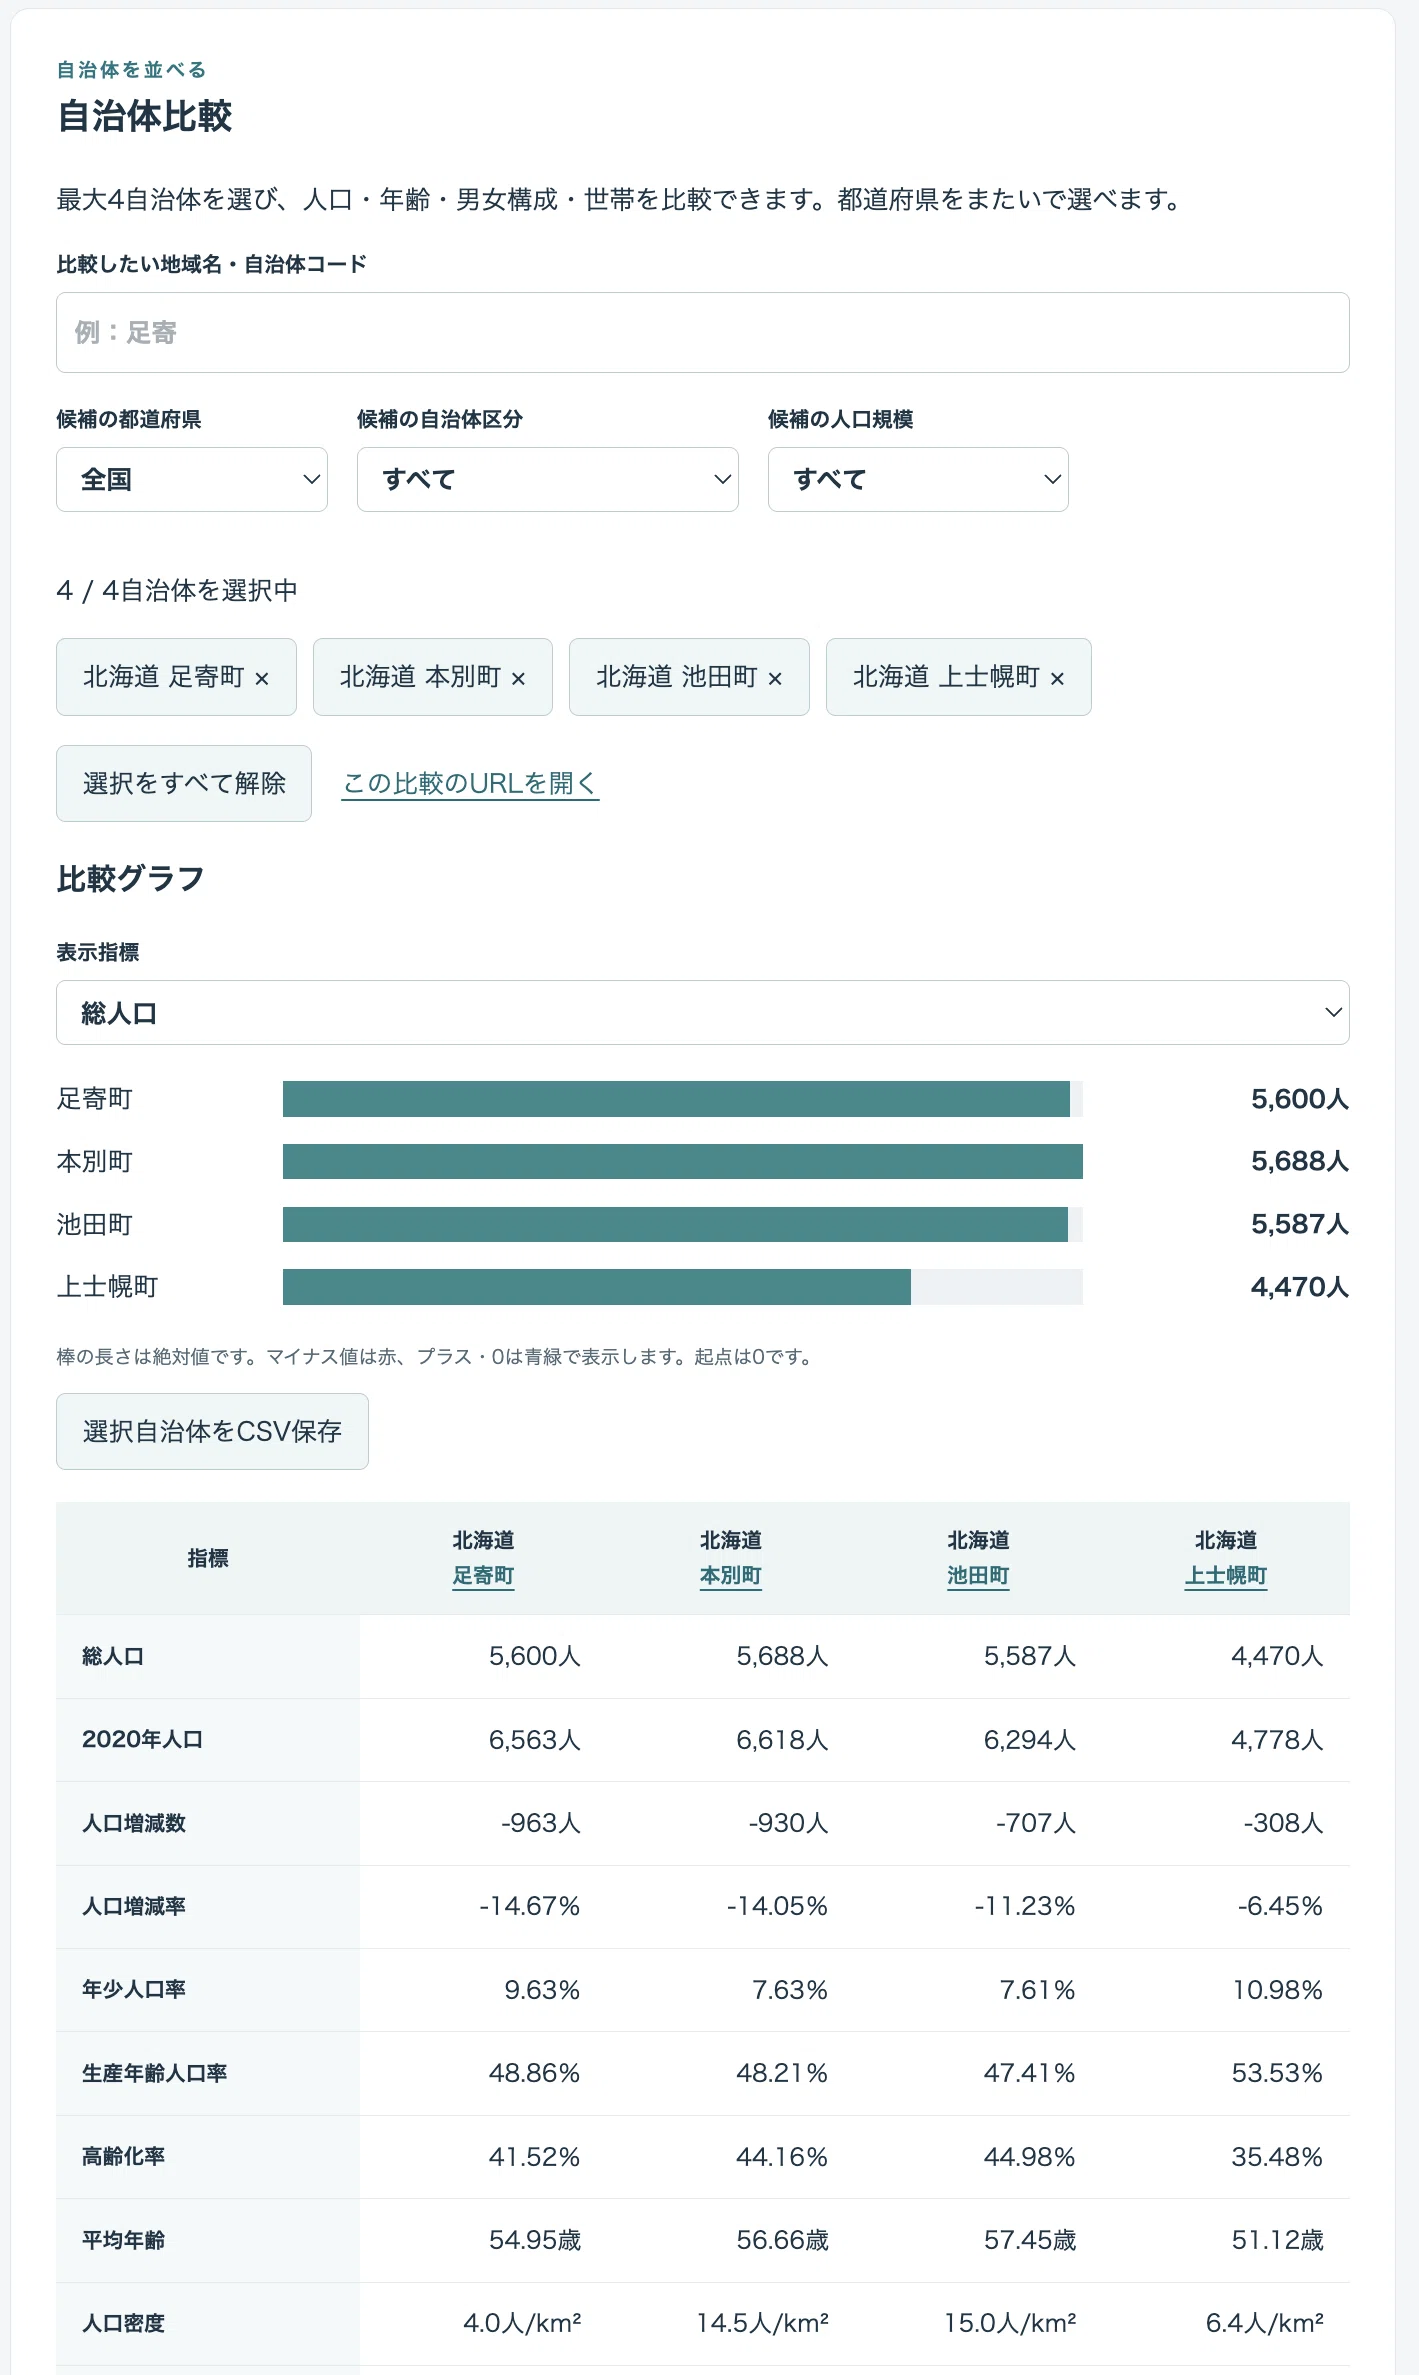Click the 比較グラフ section heading
This screenshot has width=1419, height=2375.
coord(131,878)
